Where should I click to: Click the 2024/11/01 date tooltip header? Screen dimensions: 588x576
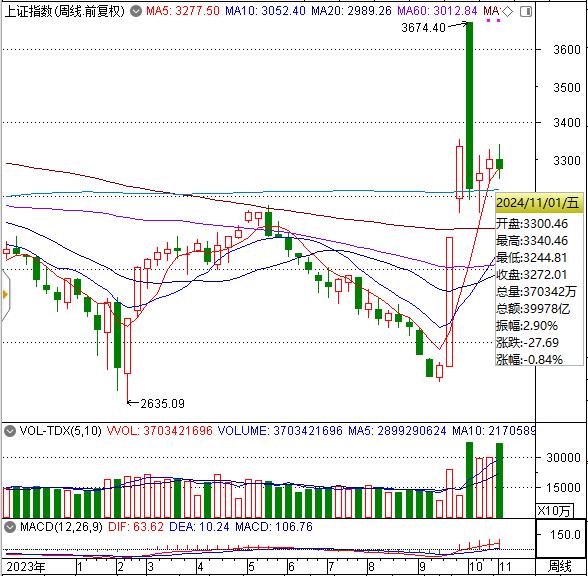[538, 203]
